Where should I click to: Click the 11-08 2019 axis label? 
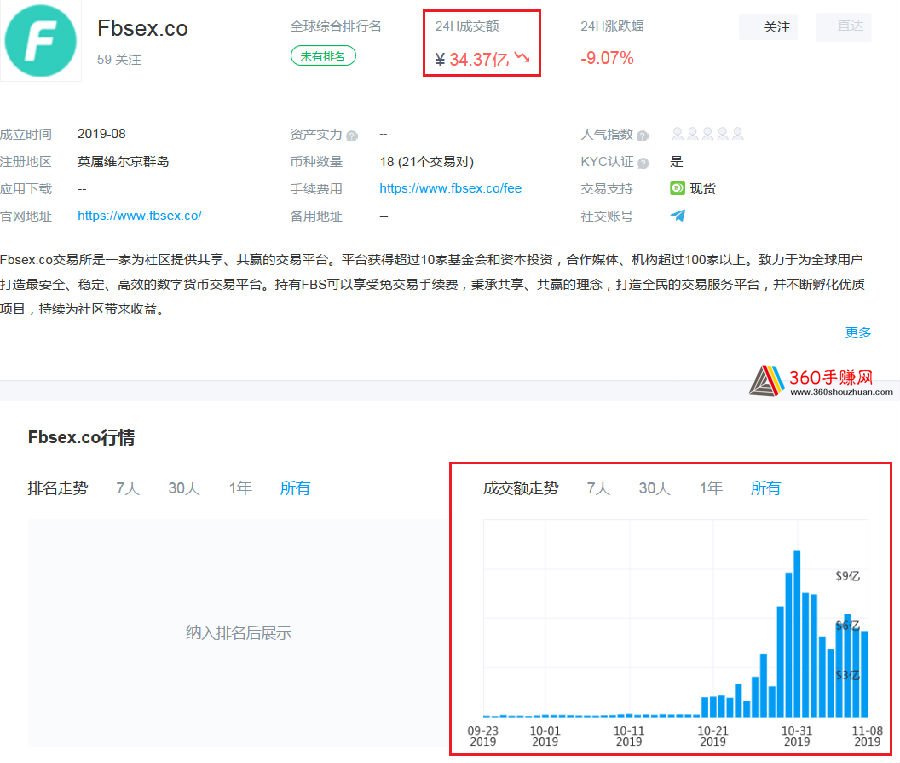click(867, 735)
